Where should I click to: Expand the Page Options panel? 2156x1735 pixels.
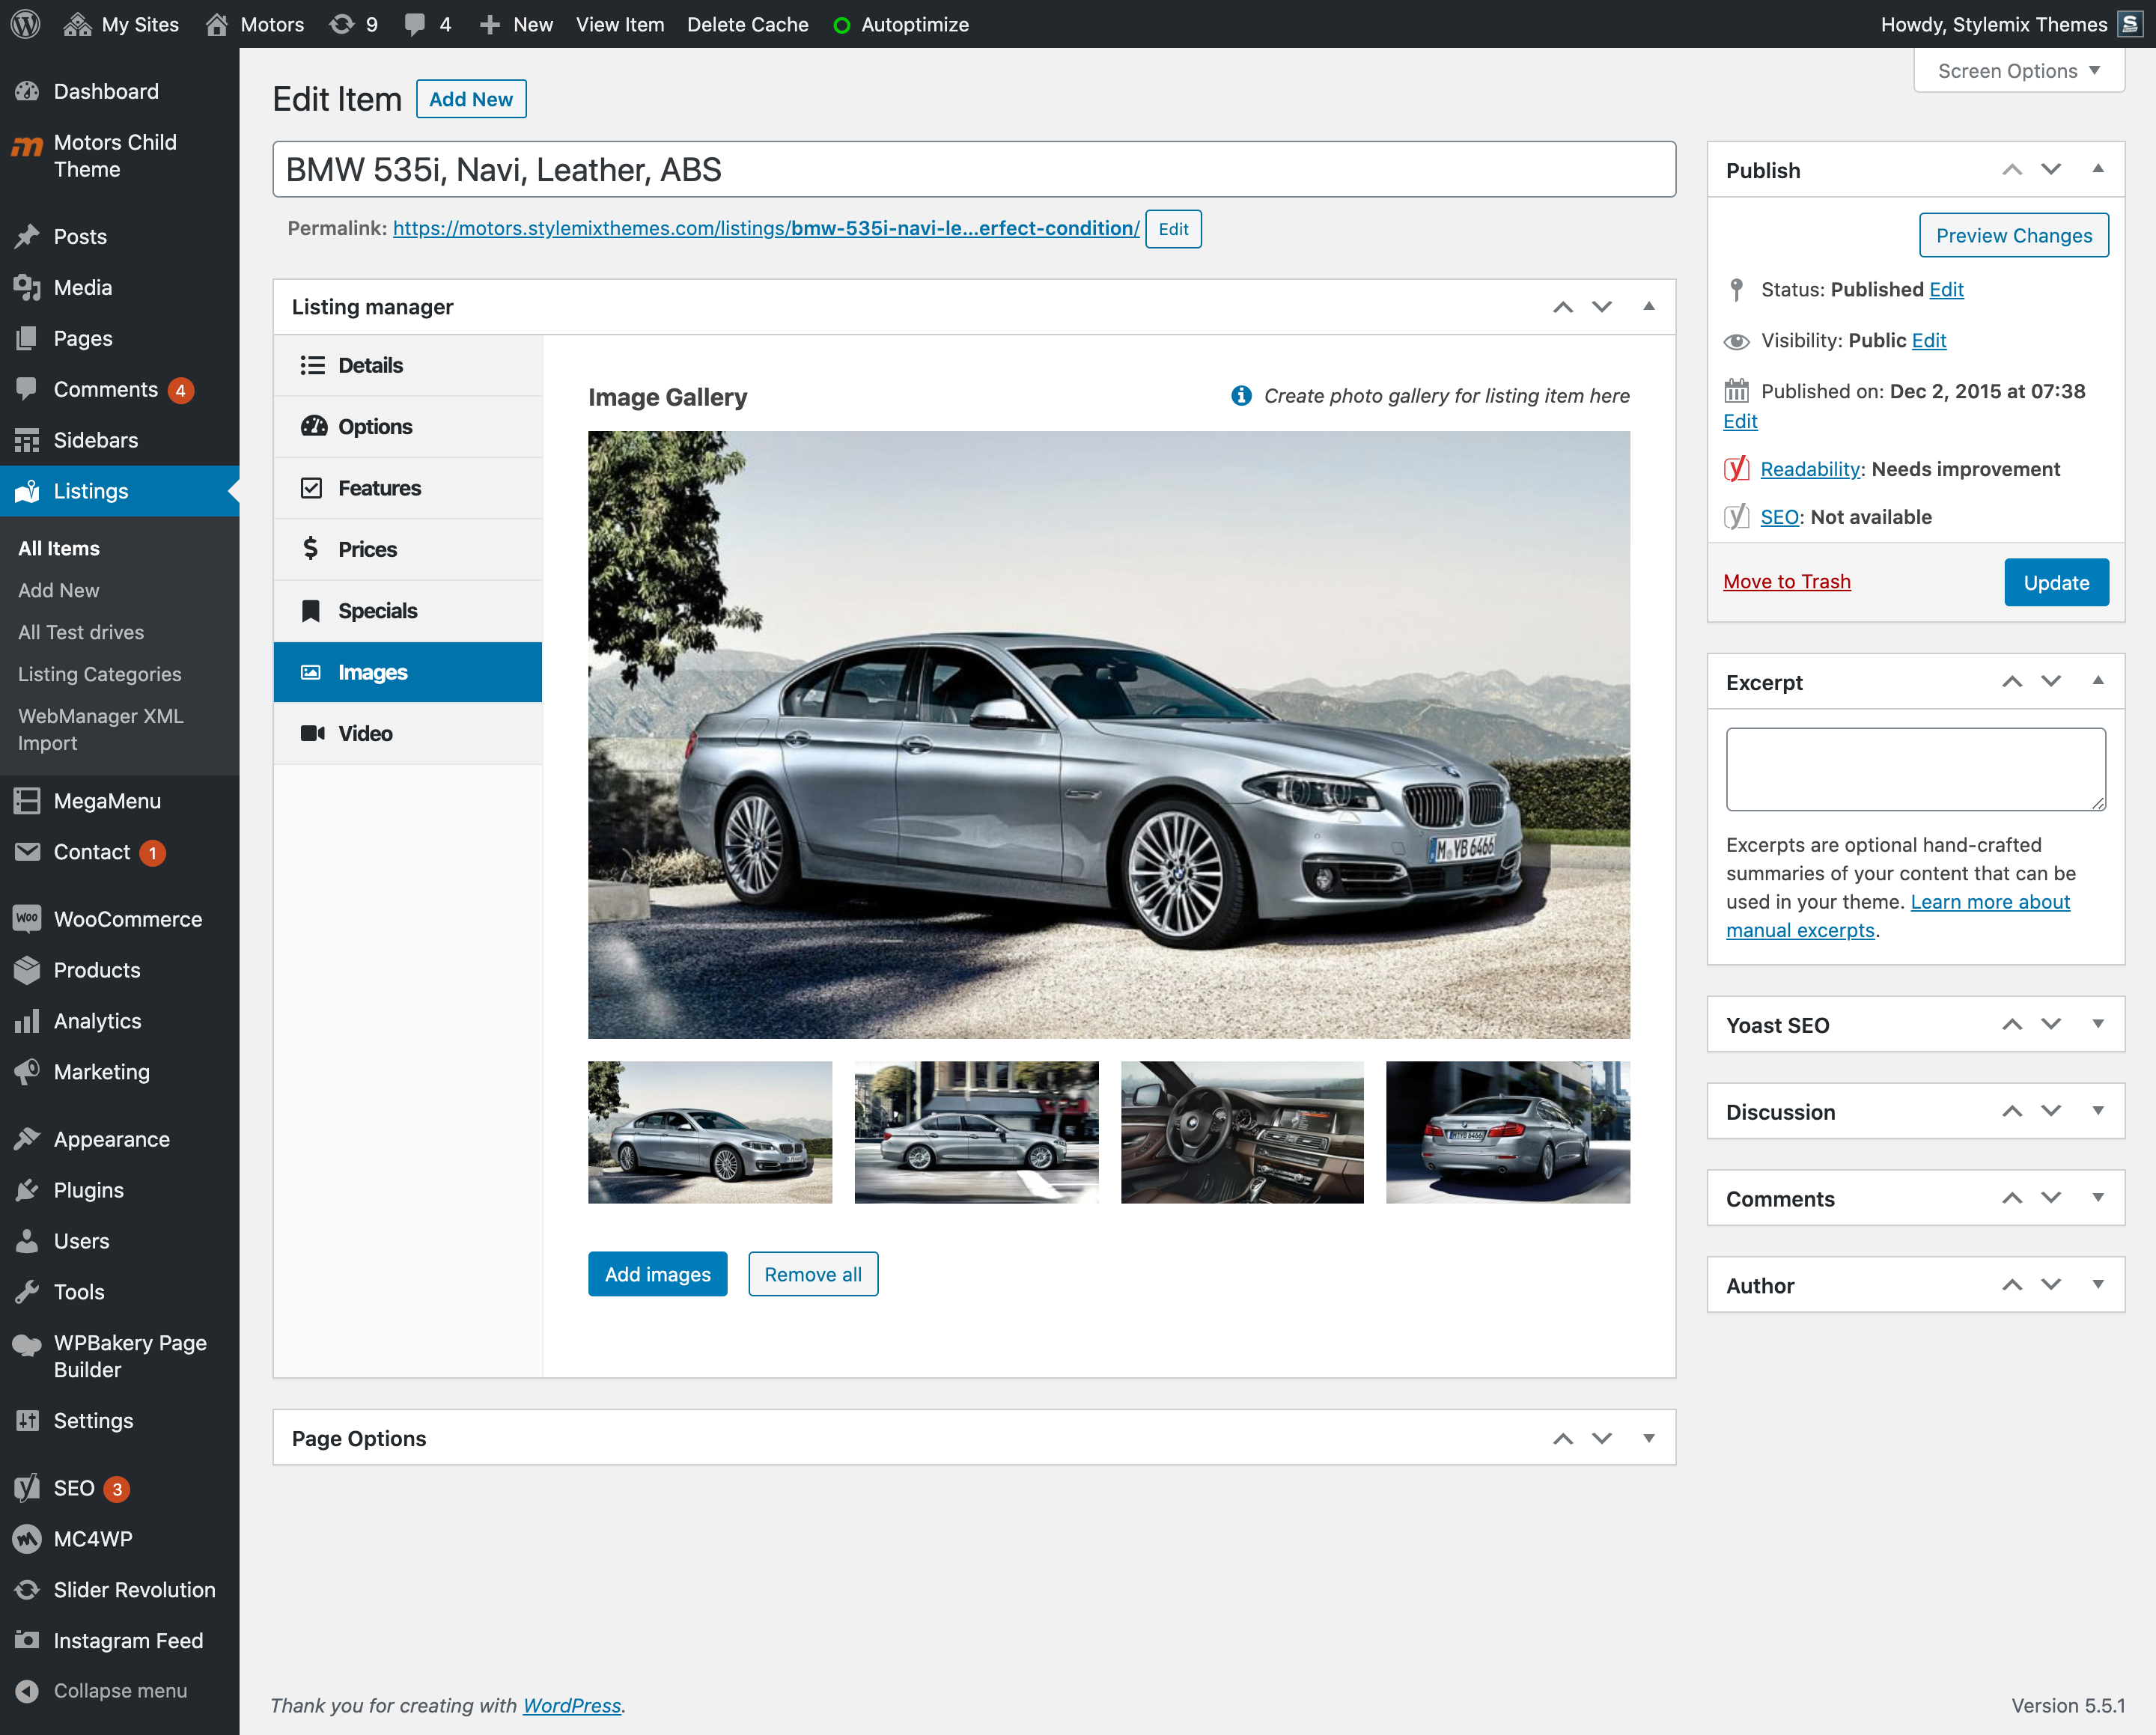pos(1649,1438)
